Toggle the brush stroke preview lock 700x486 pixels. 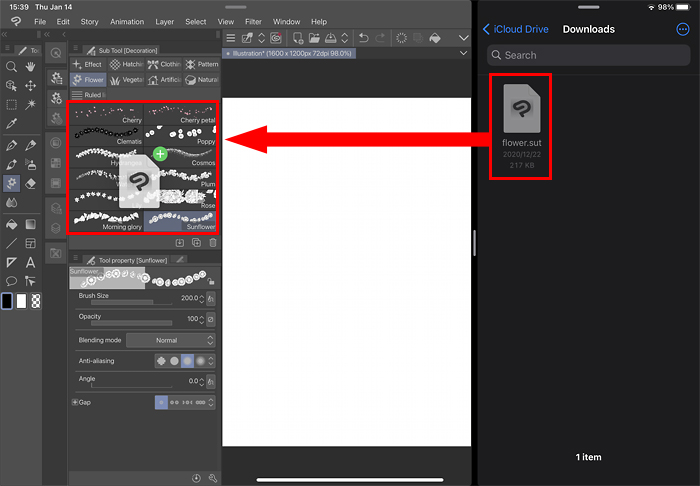pyautogui.click(x=211, y=282)
